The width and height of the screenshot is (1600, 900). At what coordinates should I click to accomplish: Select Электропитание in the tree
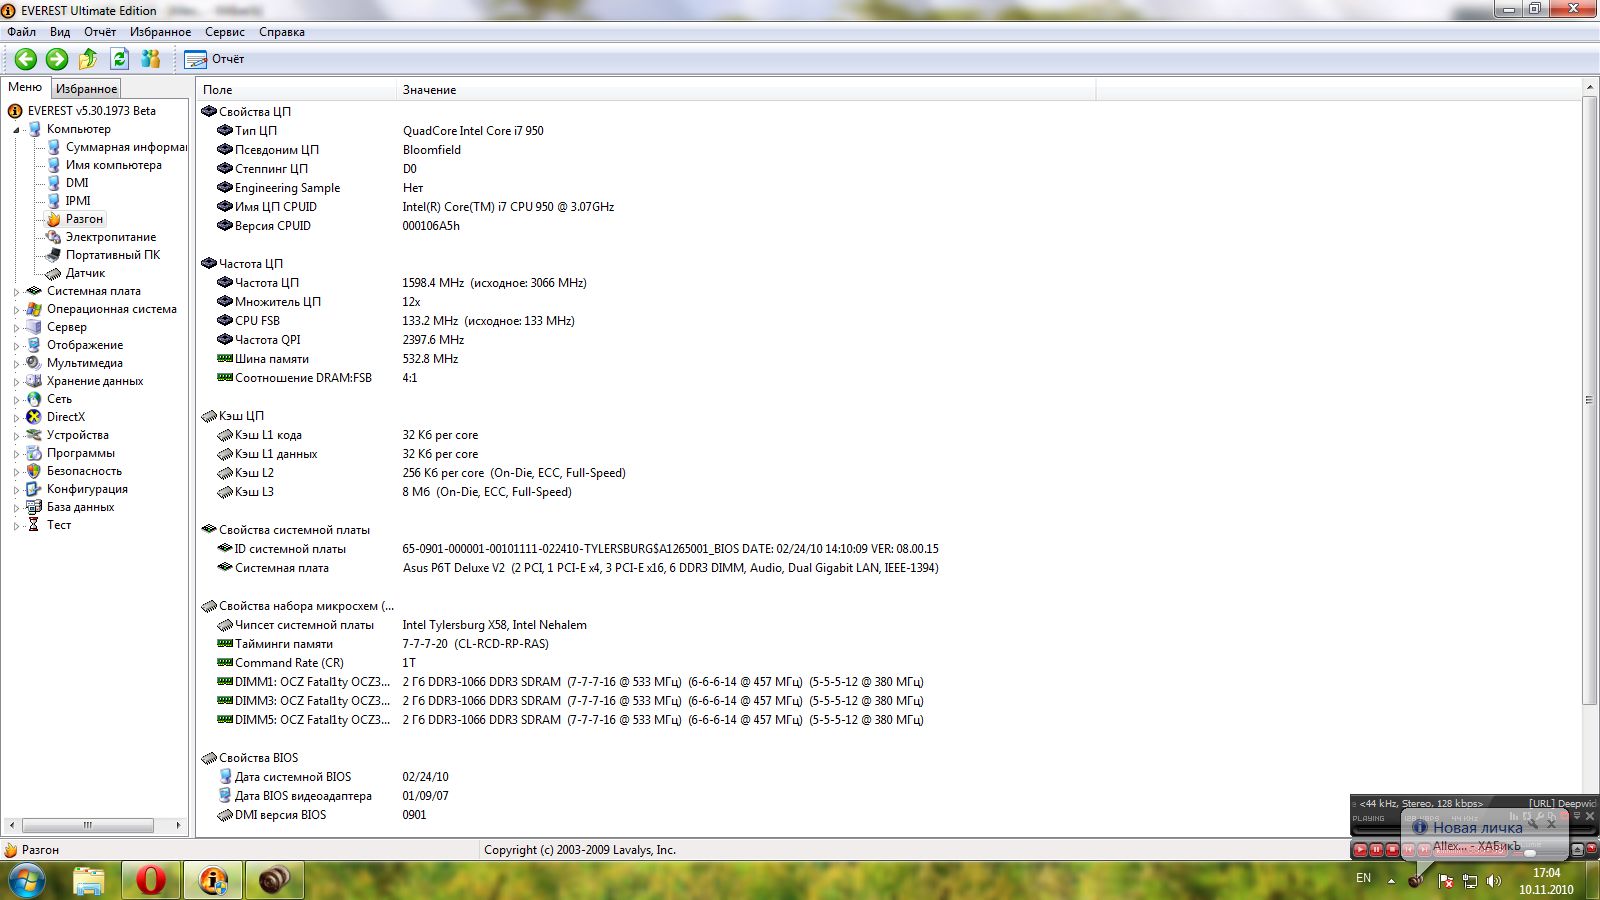[110, 237]
